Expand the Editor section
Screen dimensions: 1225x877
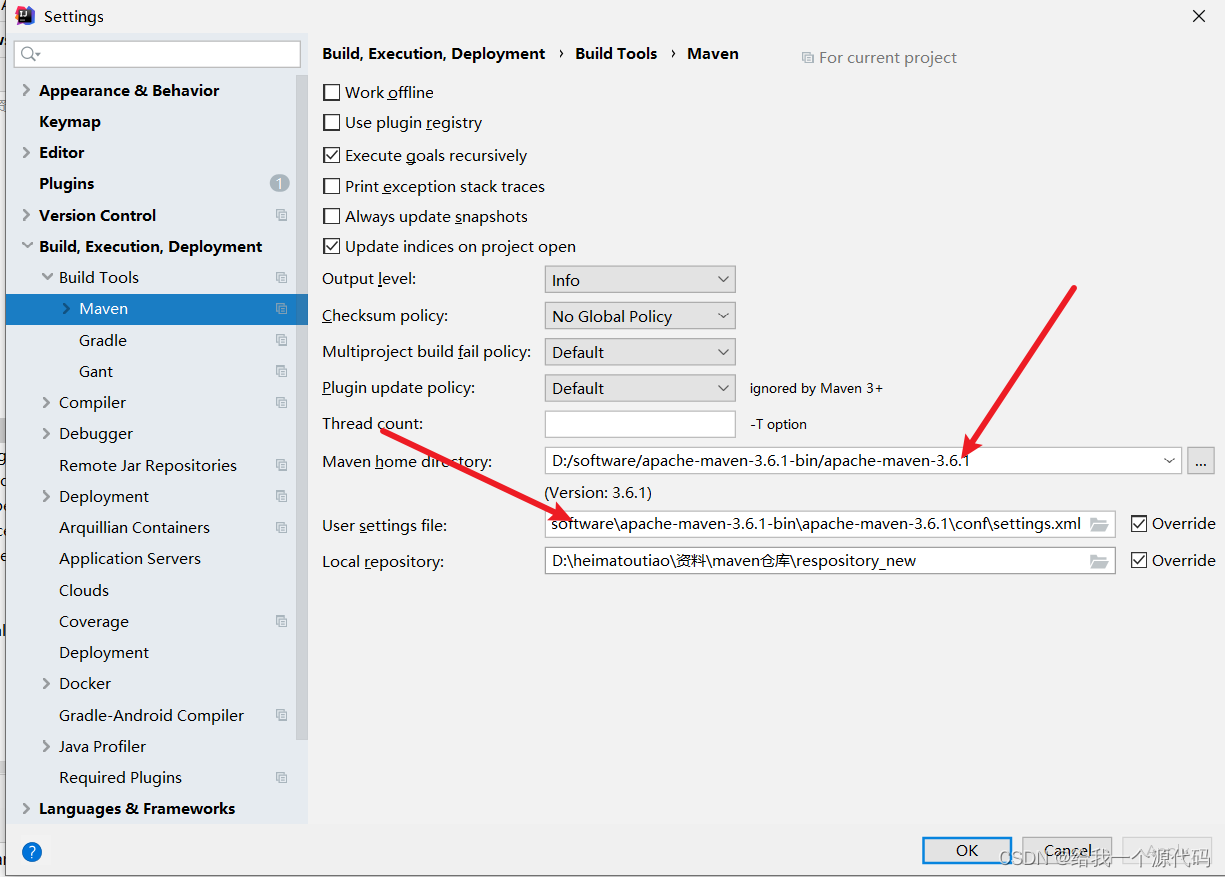26,152
